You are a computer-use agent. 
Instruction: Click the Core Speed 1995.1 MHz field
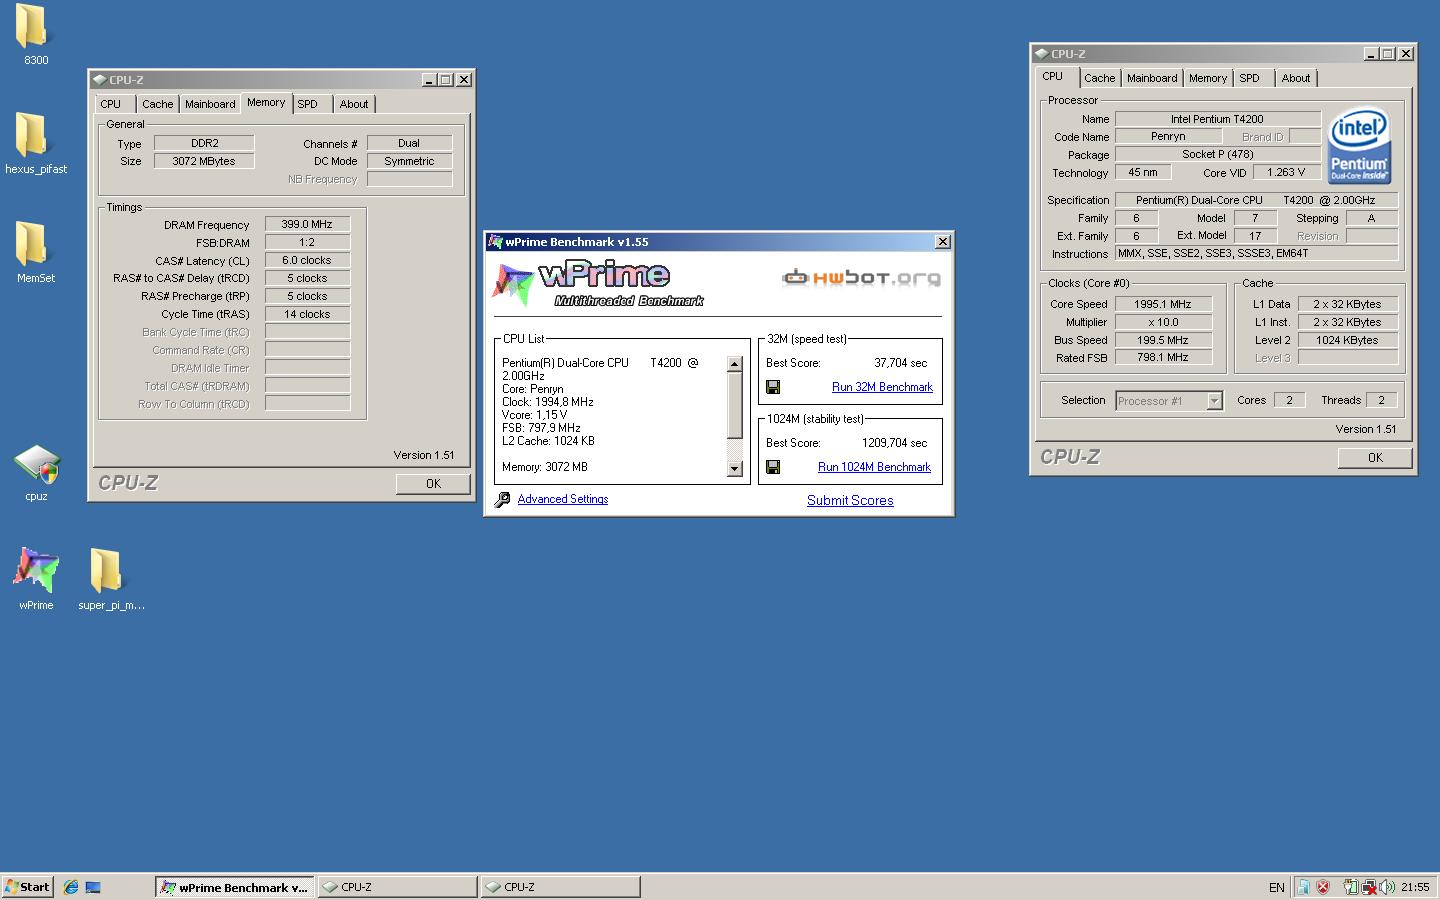(1163, 304)
